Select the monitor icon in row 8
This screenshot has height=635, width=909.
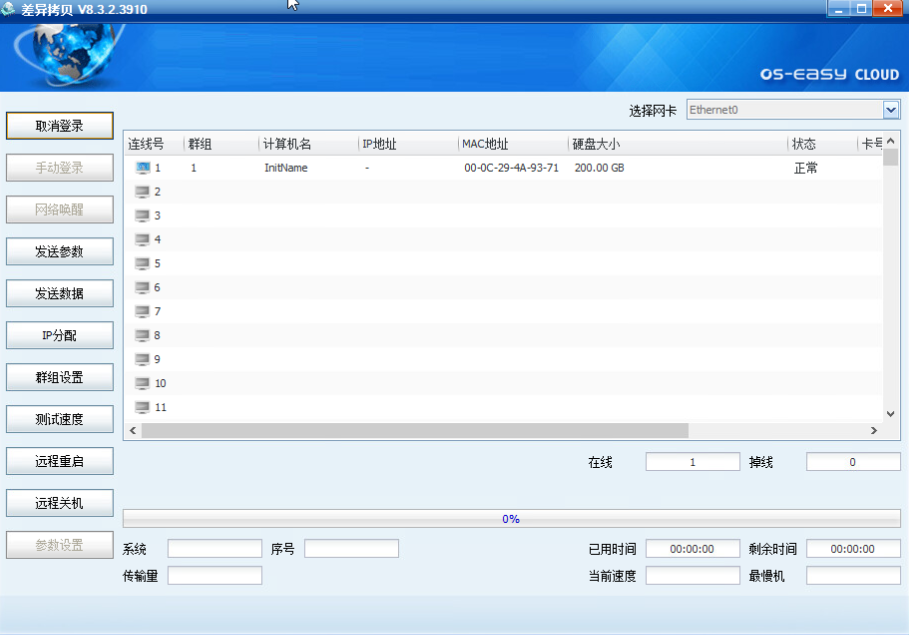(x=142, y=336)
